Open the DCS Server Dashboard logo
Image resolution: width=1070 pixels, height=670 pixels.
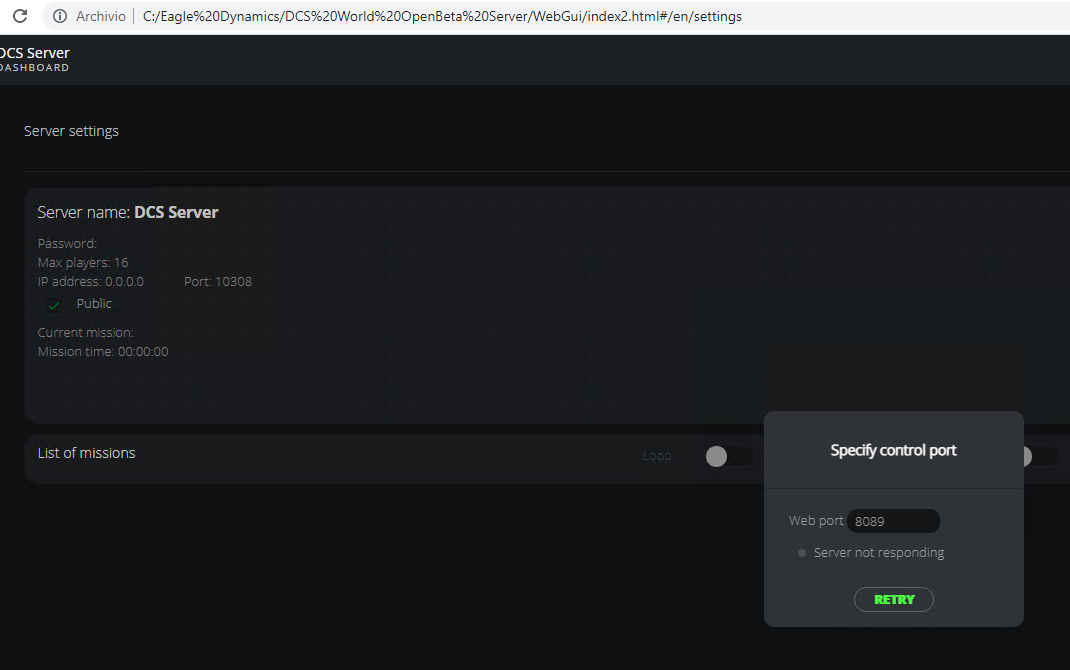coord(34,59)
